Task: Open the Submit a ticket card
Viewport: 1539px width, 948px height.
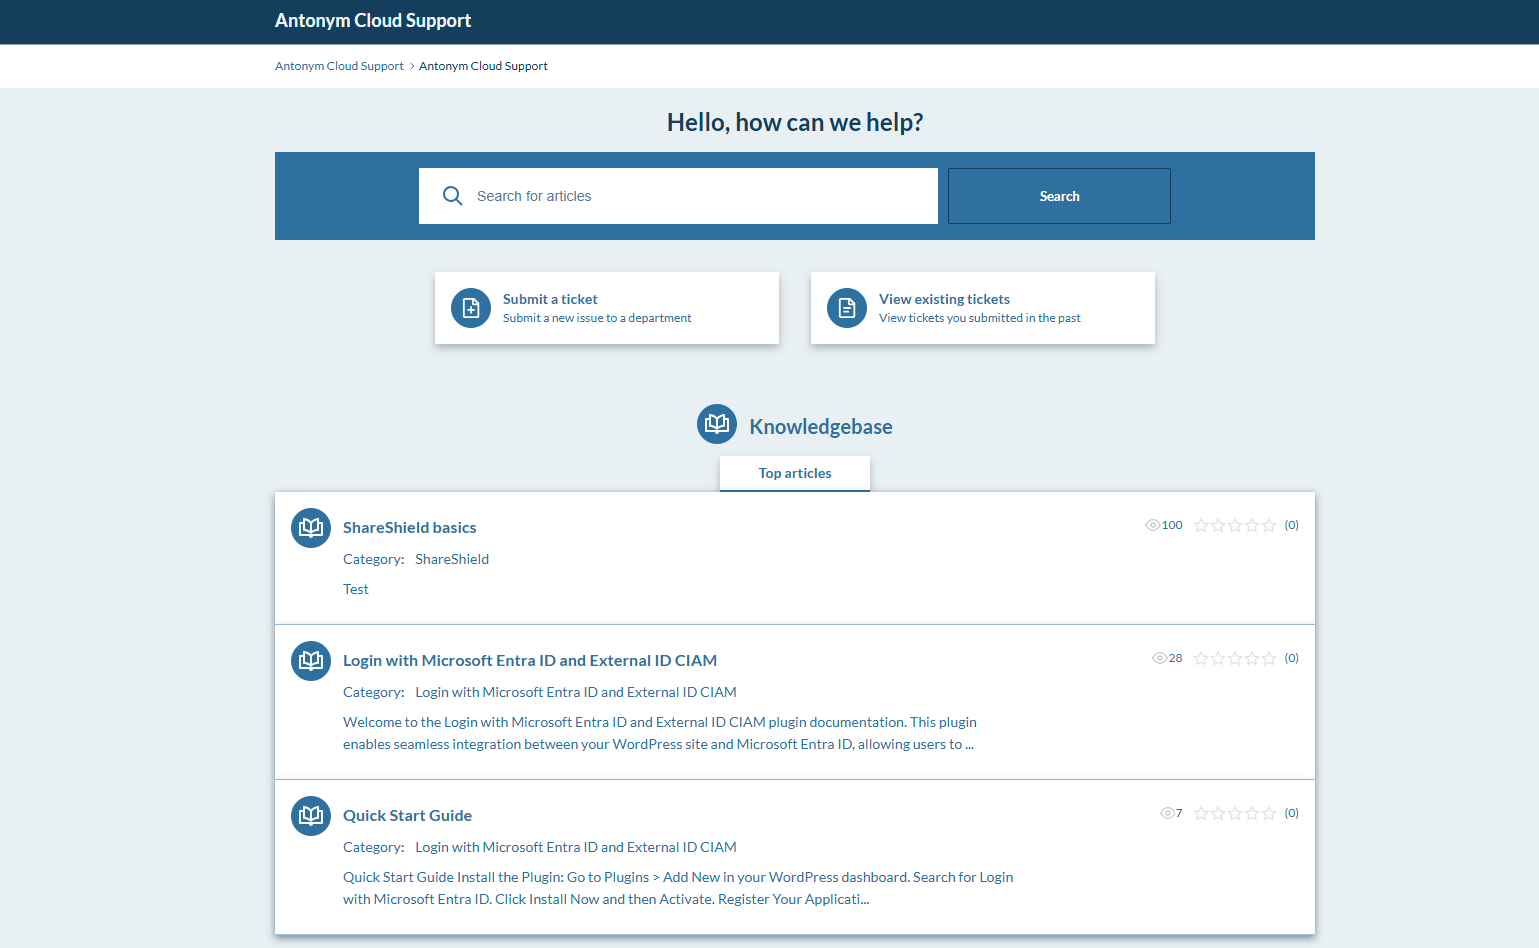Action: pyautogui.click(x=607, y=308)
